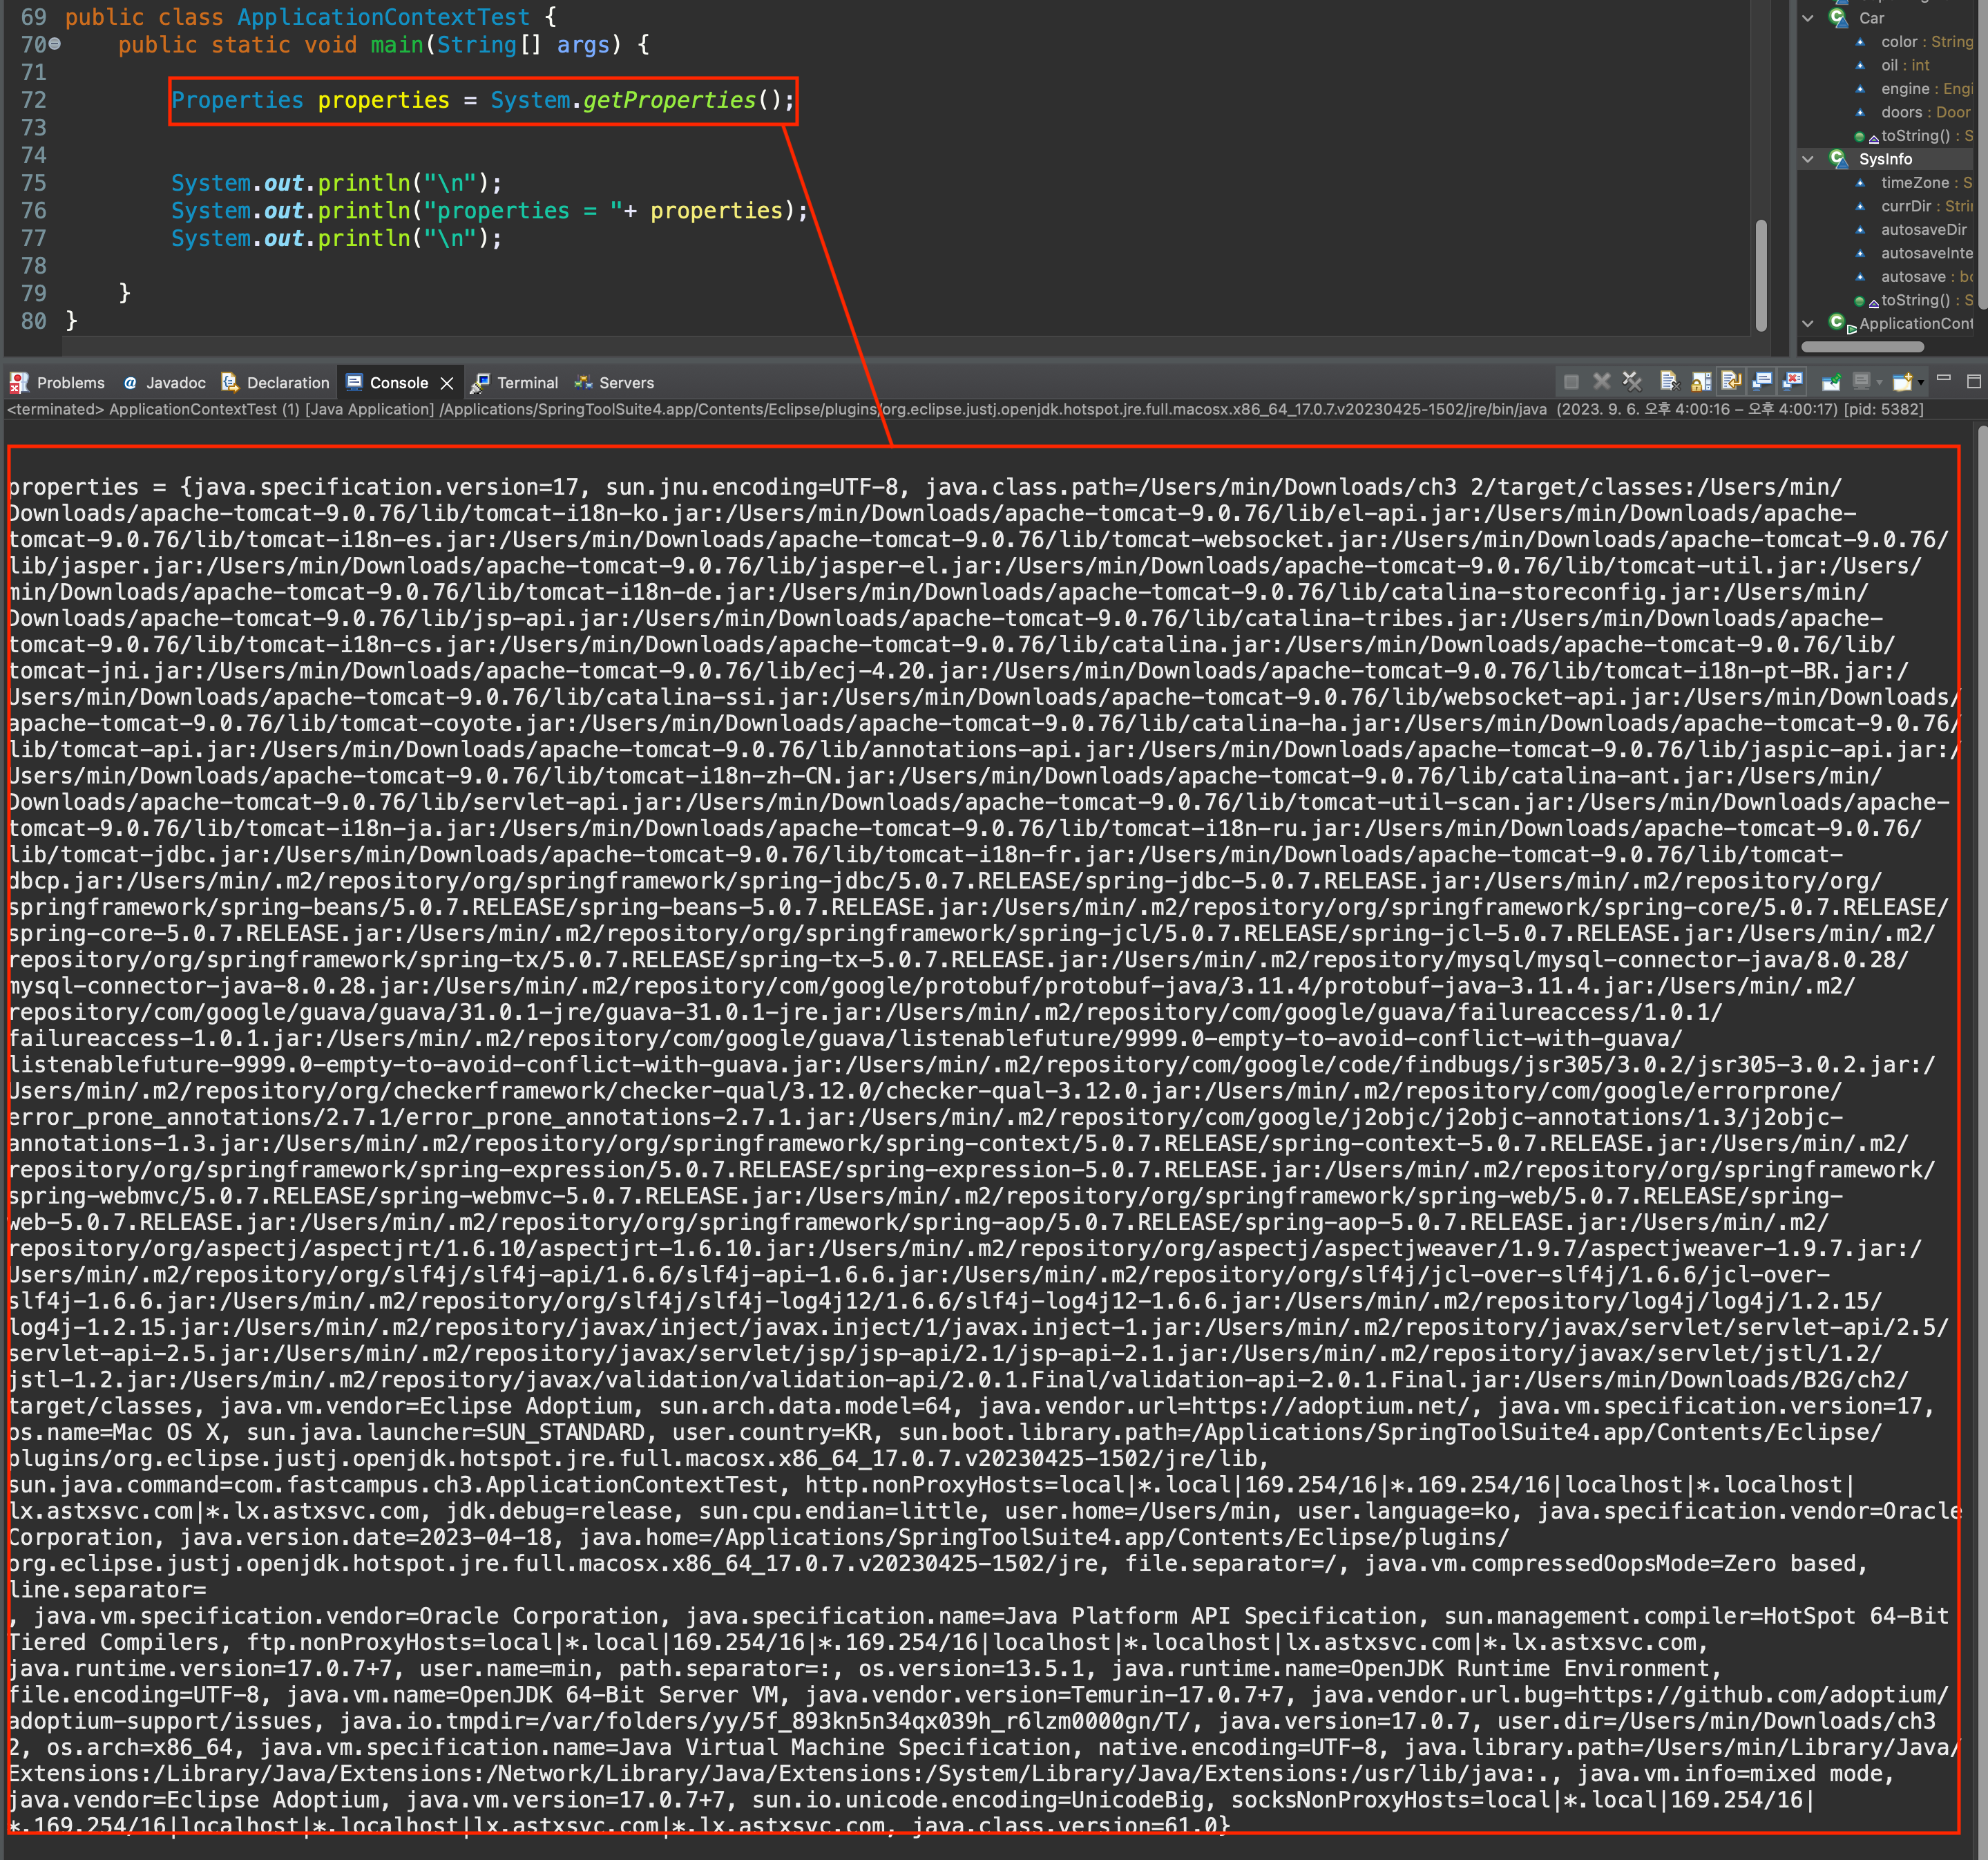Select timeZone field in Outline
Viewport: 1988px width, 1860px height.
coord(1914,183)
